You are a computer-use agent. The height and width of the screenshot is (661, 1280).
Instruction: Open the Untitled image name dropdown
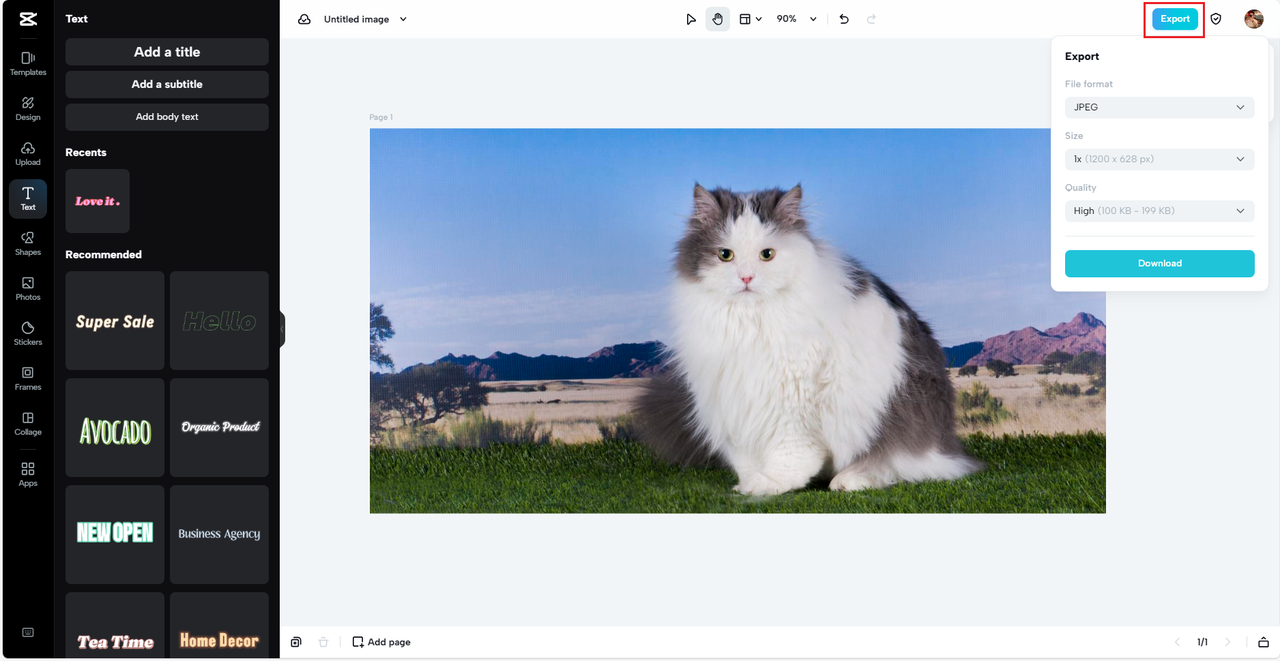[x=365, y=19]
